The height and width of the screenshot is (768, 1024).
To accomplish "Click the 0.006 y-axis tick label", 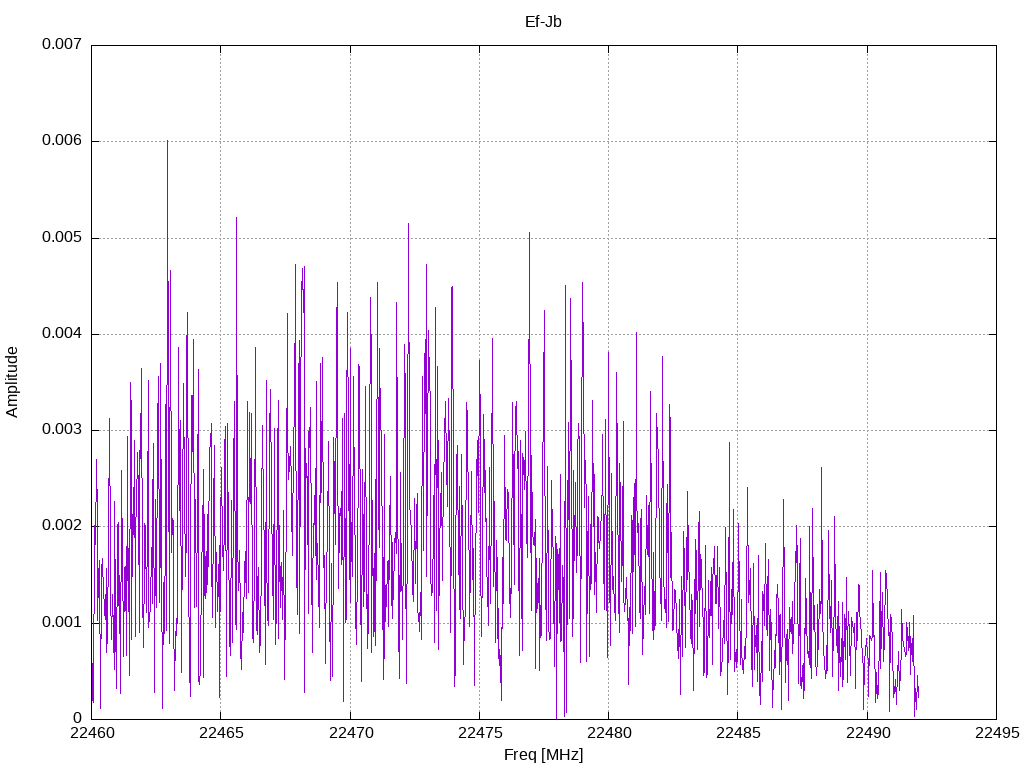I will pos(62,140).
